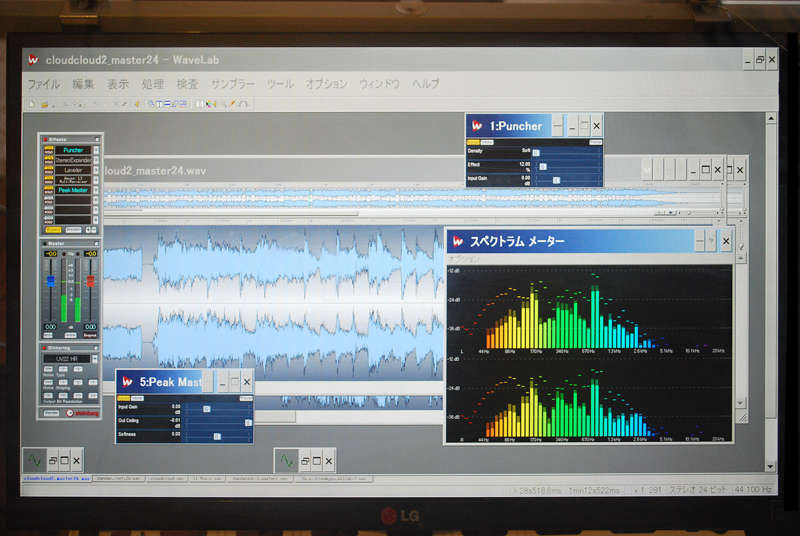This screenshot has width=800, height=536.
Task: Click the 44 100 Hz status bar field
Action: pyautogui.click(x=753, y=490)
